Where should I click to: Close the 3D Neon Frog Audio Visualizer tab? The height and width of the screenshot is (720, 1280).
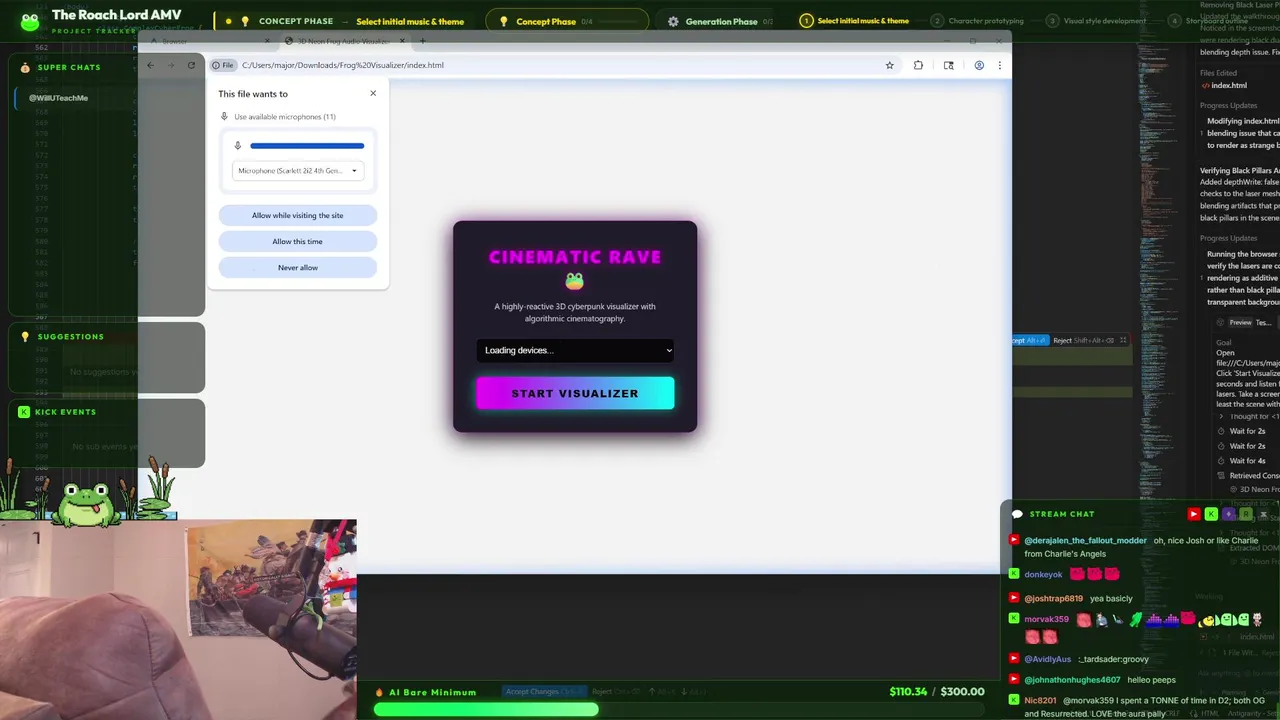point(402,41)
